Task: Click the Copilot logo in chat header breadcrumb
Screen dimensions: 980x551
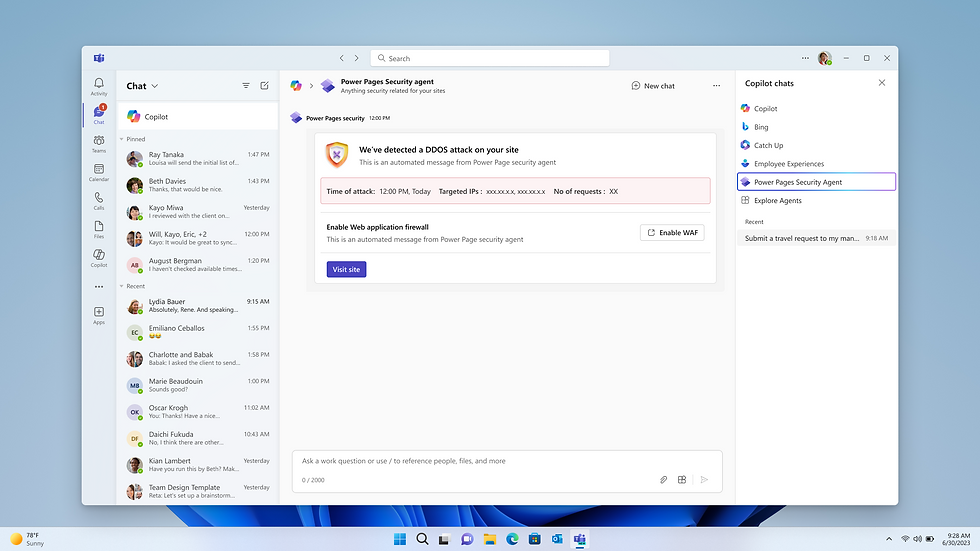Action: tap(296, 86)
